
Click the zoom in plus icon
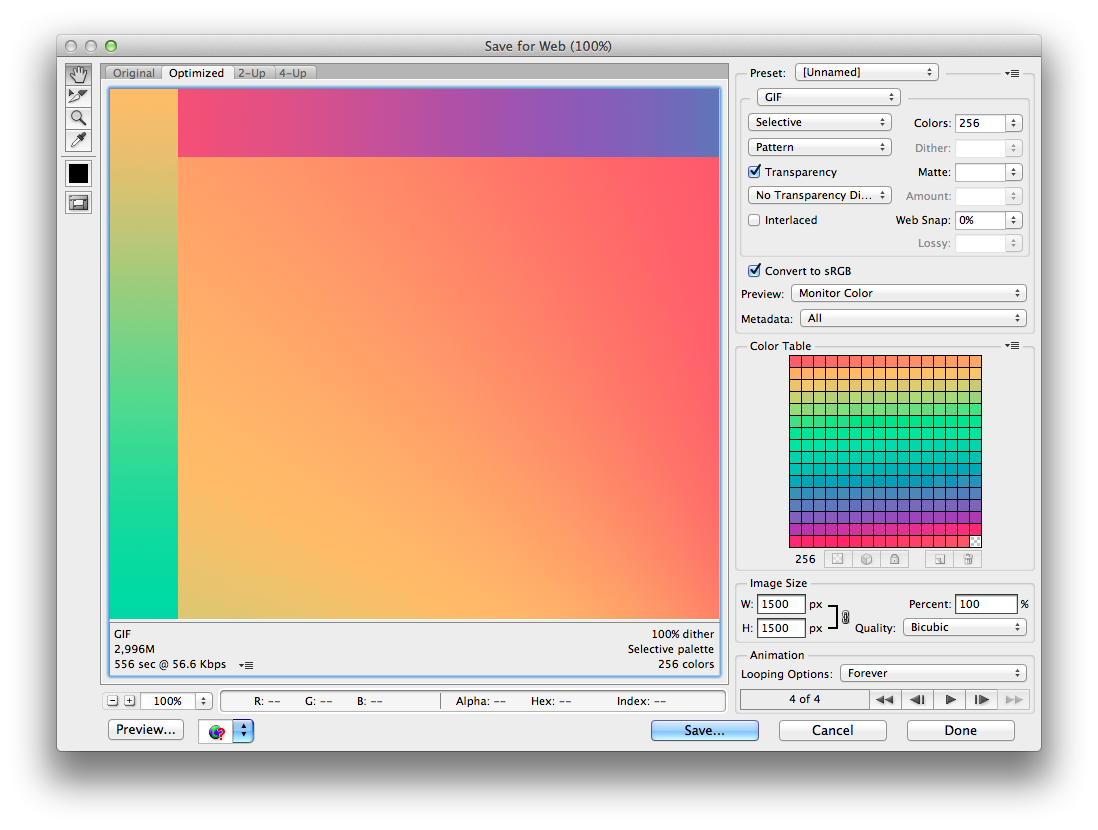(130, 700)
